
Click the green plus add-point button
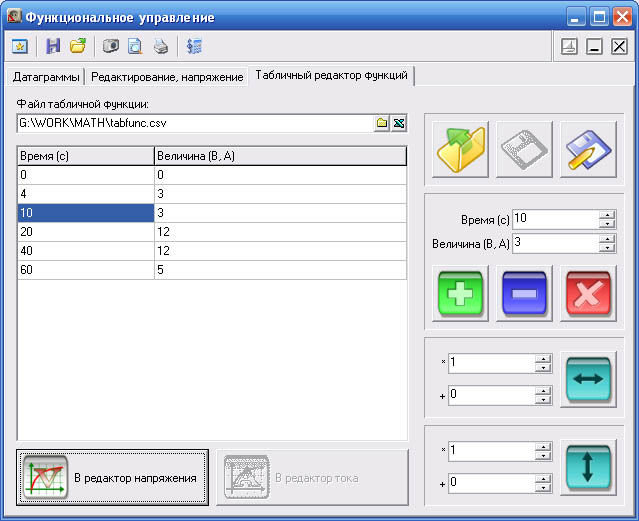[459, 294]
